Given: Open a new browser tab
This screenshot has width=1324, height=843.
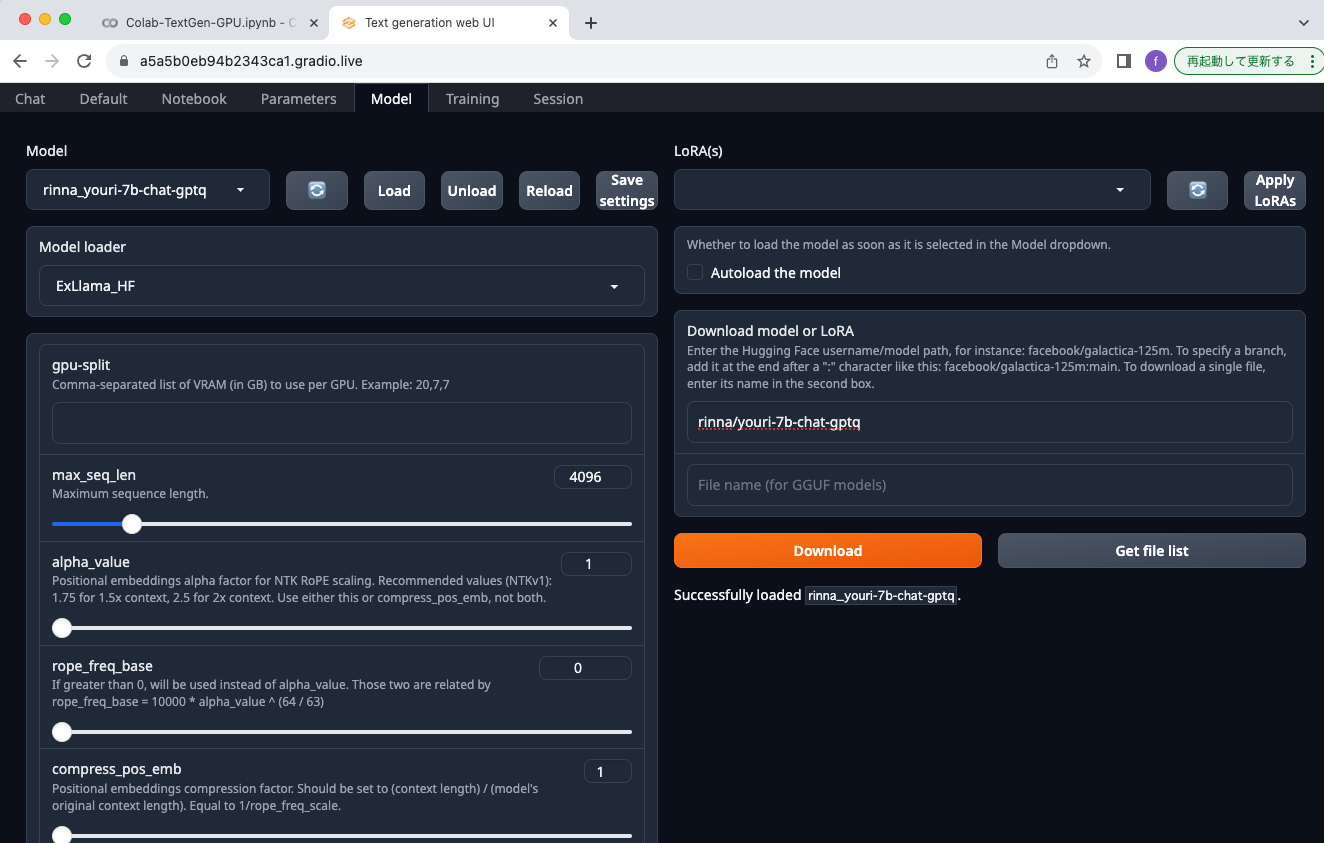Looking at the screenshot, I should click(x=591, y=22).
